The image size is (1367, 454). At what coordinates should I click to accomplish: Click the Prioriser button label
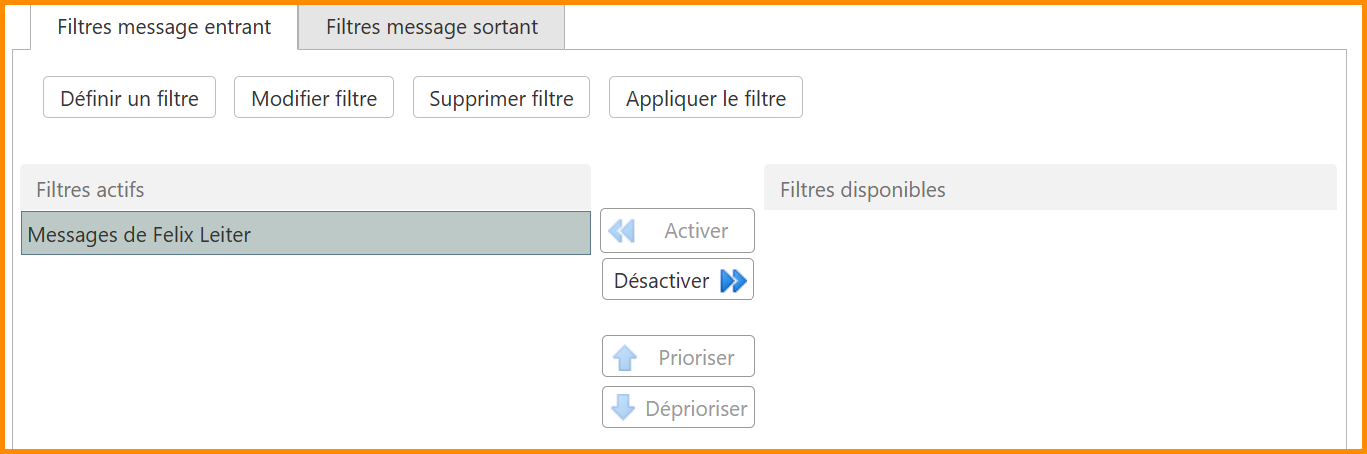(696, 358)
